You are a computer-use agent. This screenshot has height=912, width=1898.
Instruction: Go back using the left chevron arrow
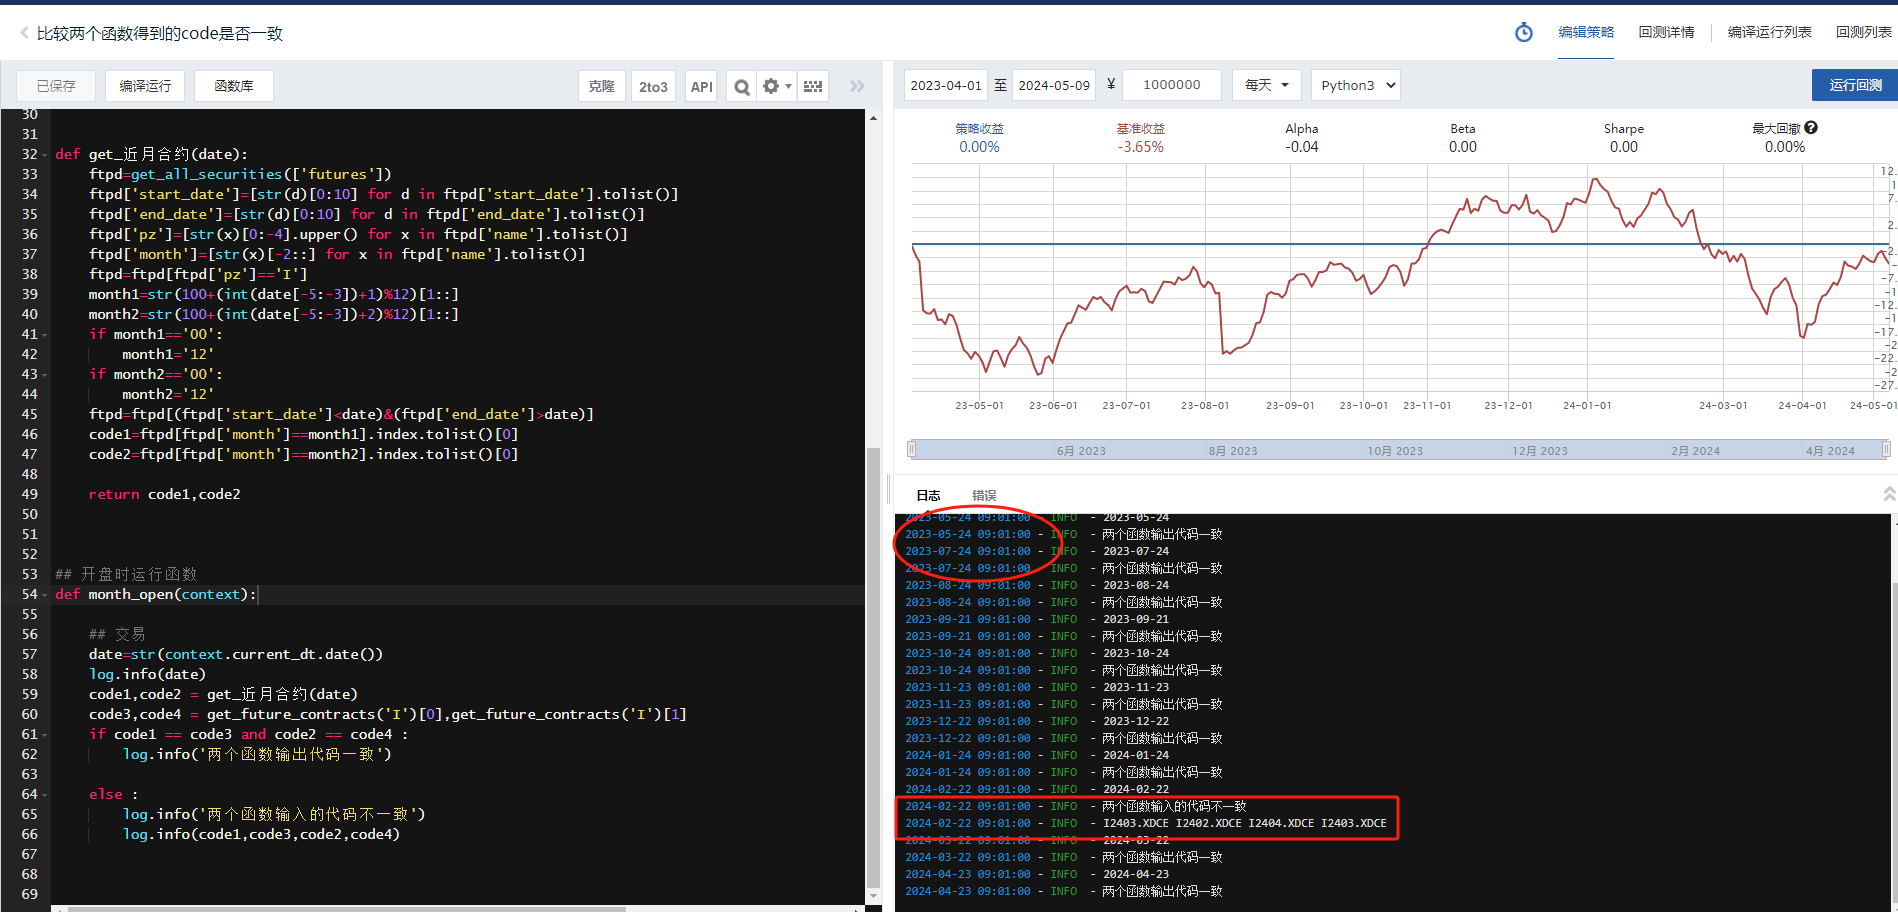(x=24, y=33)
